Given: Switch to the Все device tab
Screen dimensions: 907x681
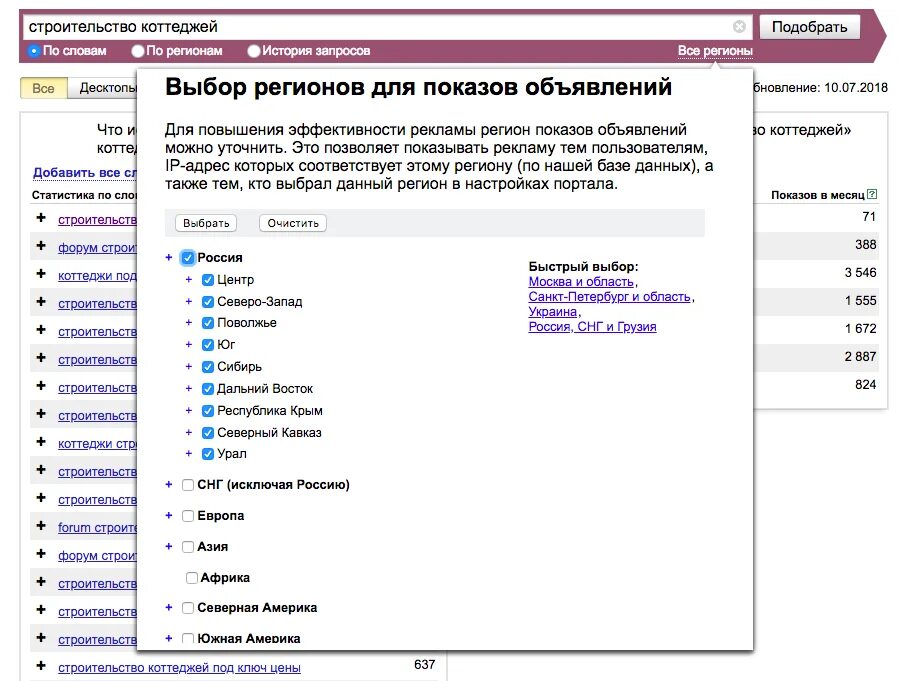Looking at the screenshot, I should click(x=43, y=88).
